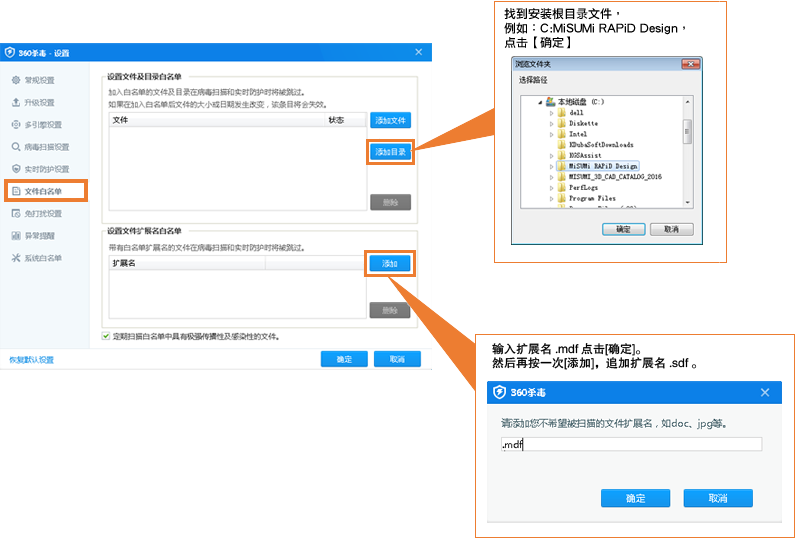The image size is (796, 539).
Task: Confirm settings with the 确定 button
Action: pyautogui.click(x=344, y=359)
